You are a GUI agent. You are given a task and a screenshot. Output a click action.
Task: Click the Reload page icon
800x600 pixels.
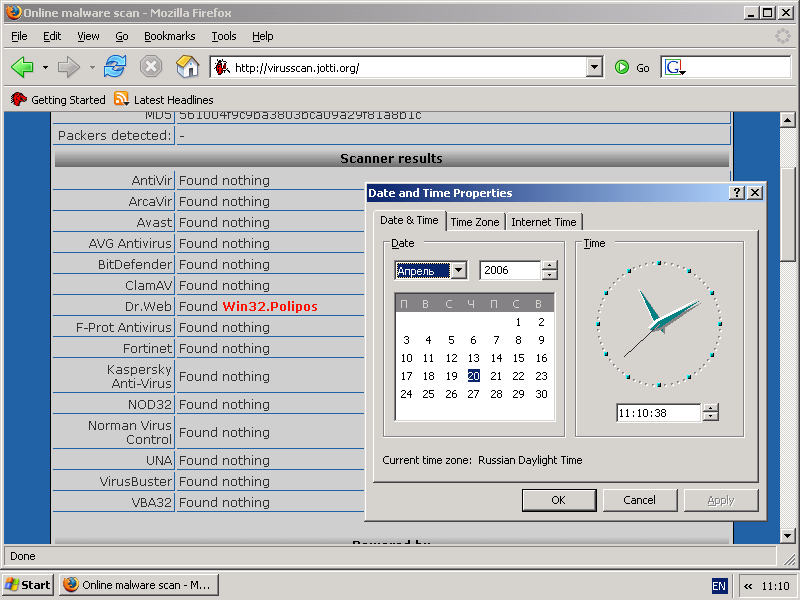pos(115,67)
